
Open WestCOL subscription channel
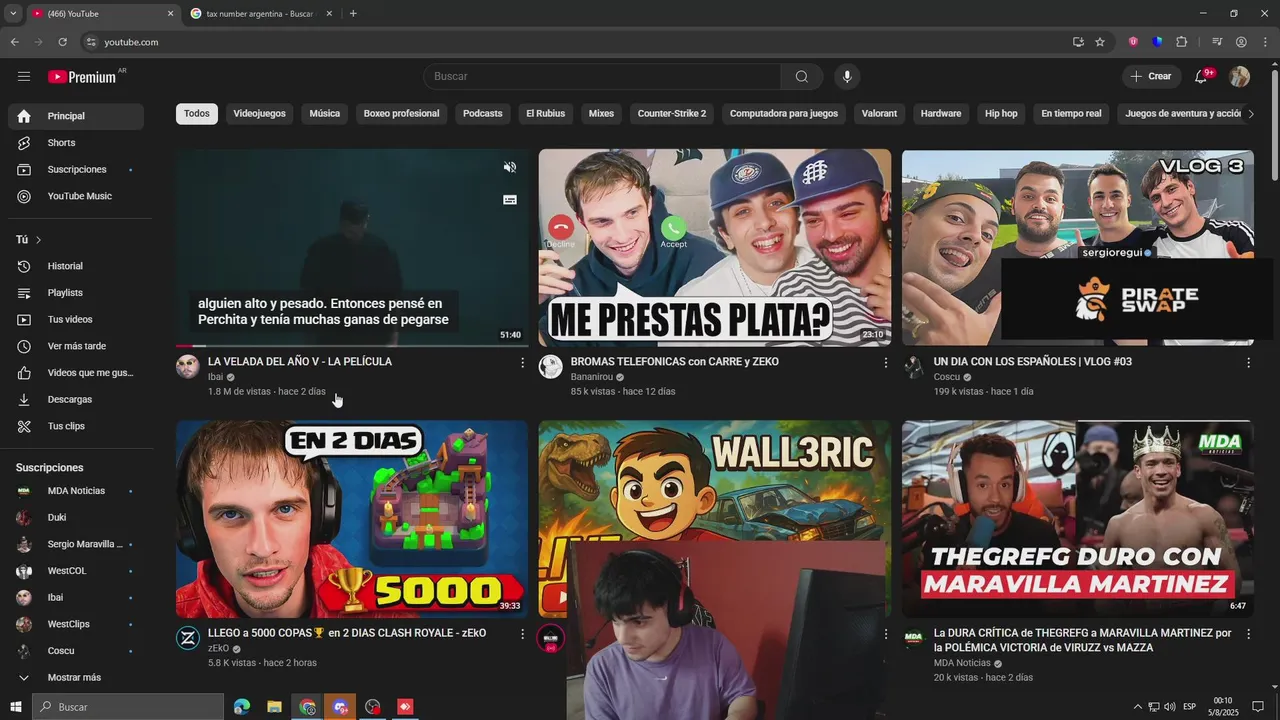pos(76,571)
